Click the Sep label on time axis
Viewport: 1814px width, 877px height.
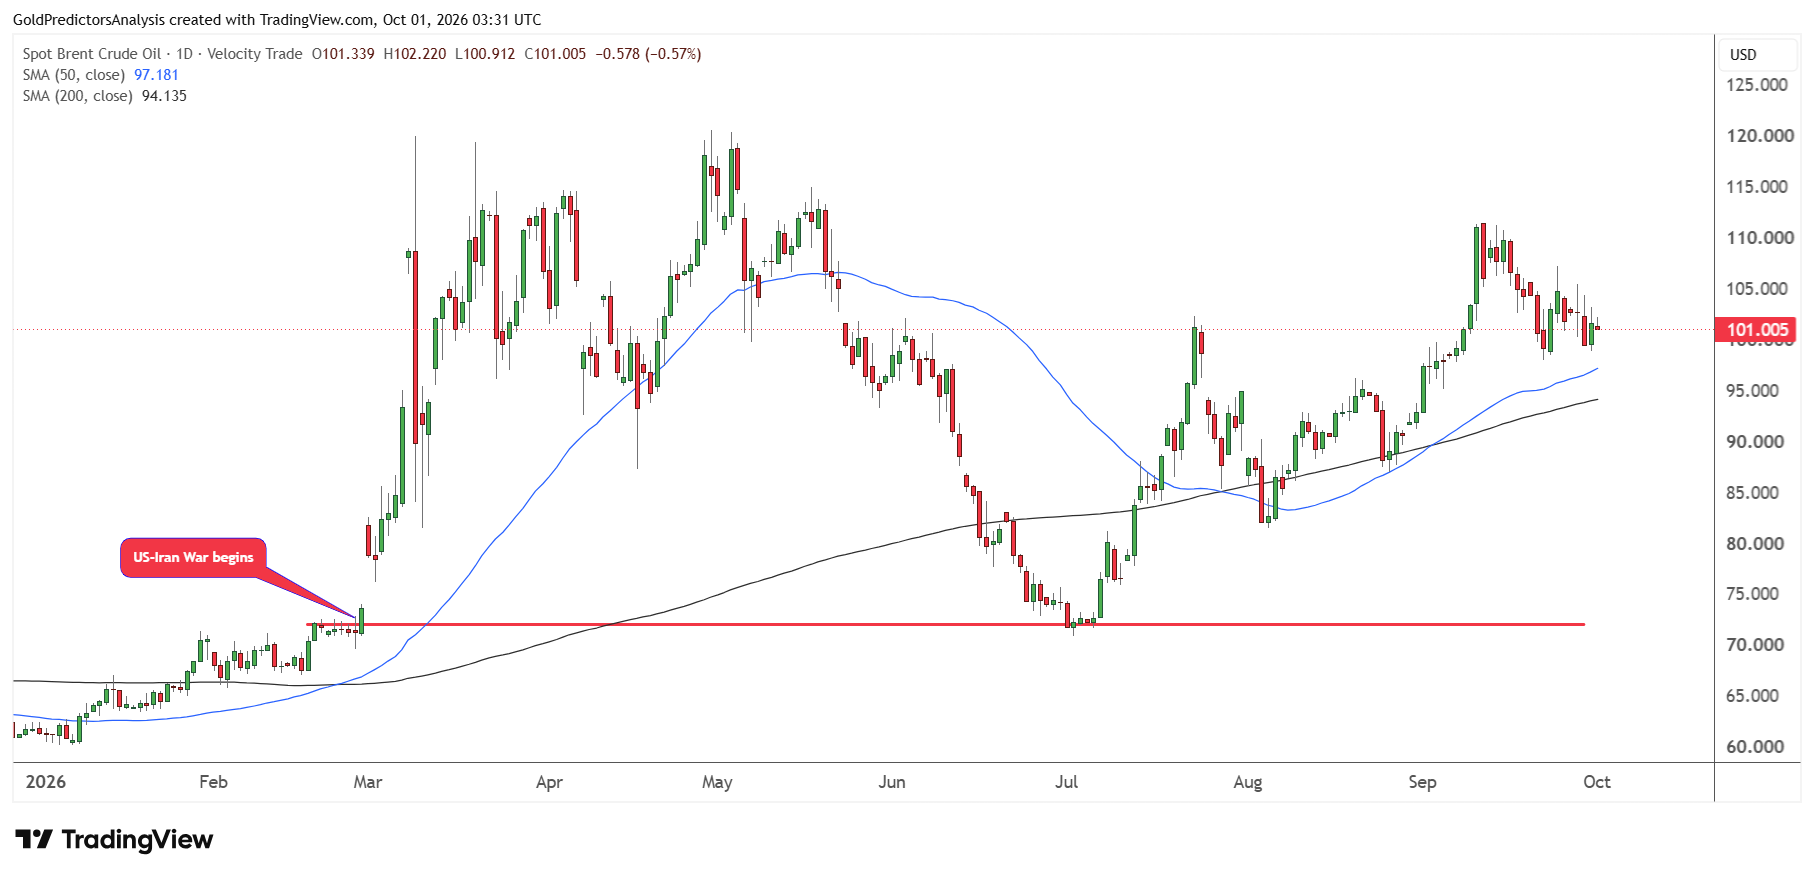(1422, 782)
